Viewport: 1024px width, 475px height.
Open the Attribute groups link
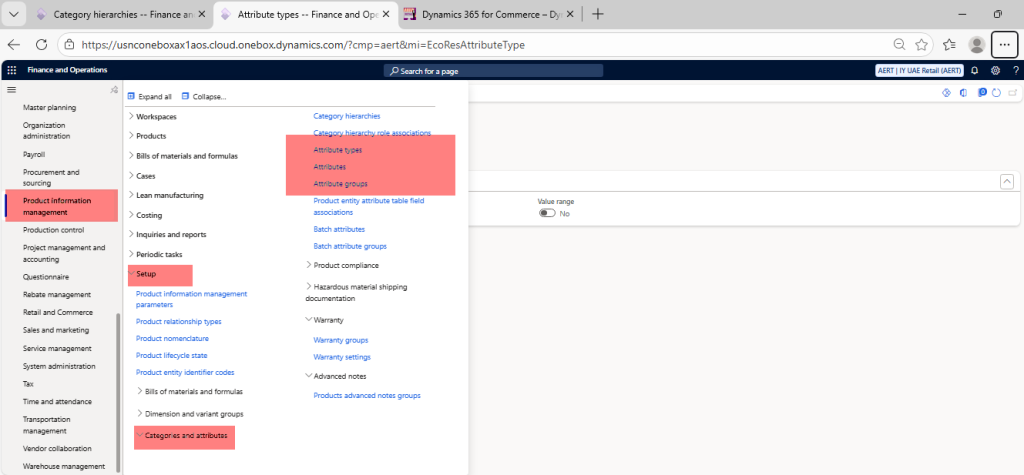[x=340, y=184]
